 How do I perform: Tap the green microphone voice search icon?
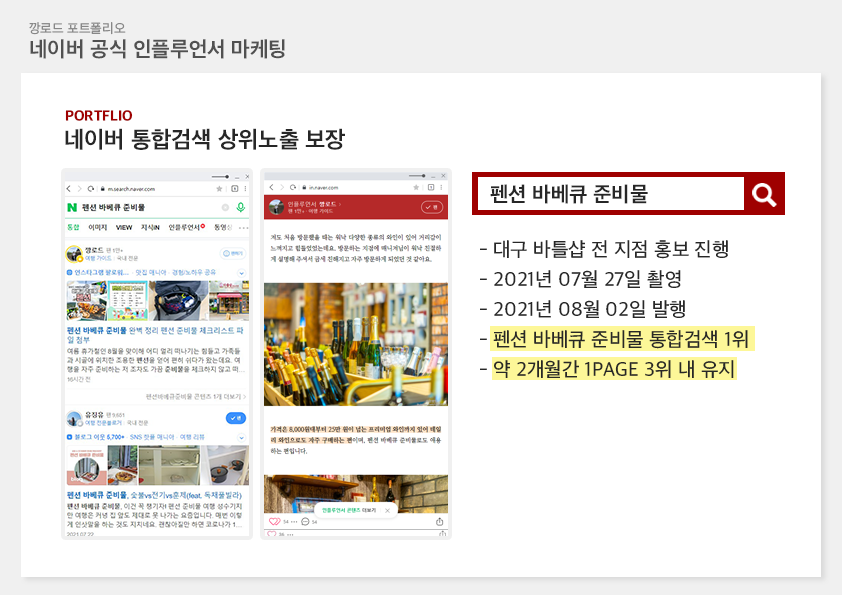coord(240,207)
